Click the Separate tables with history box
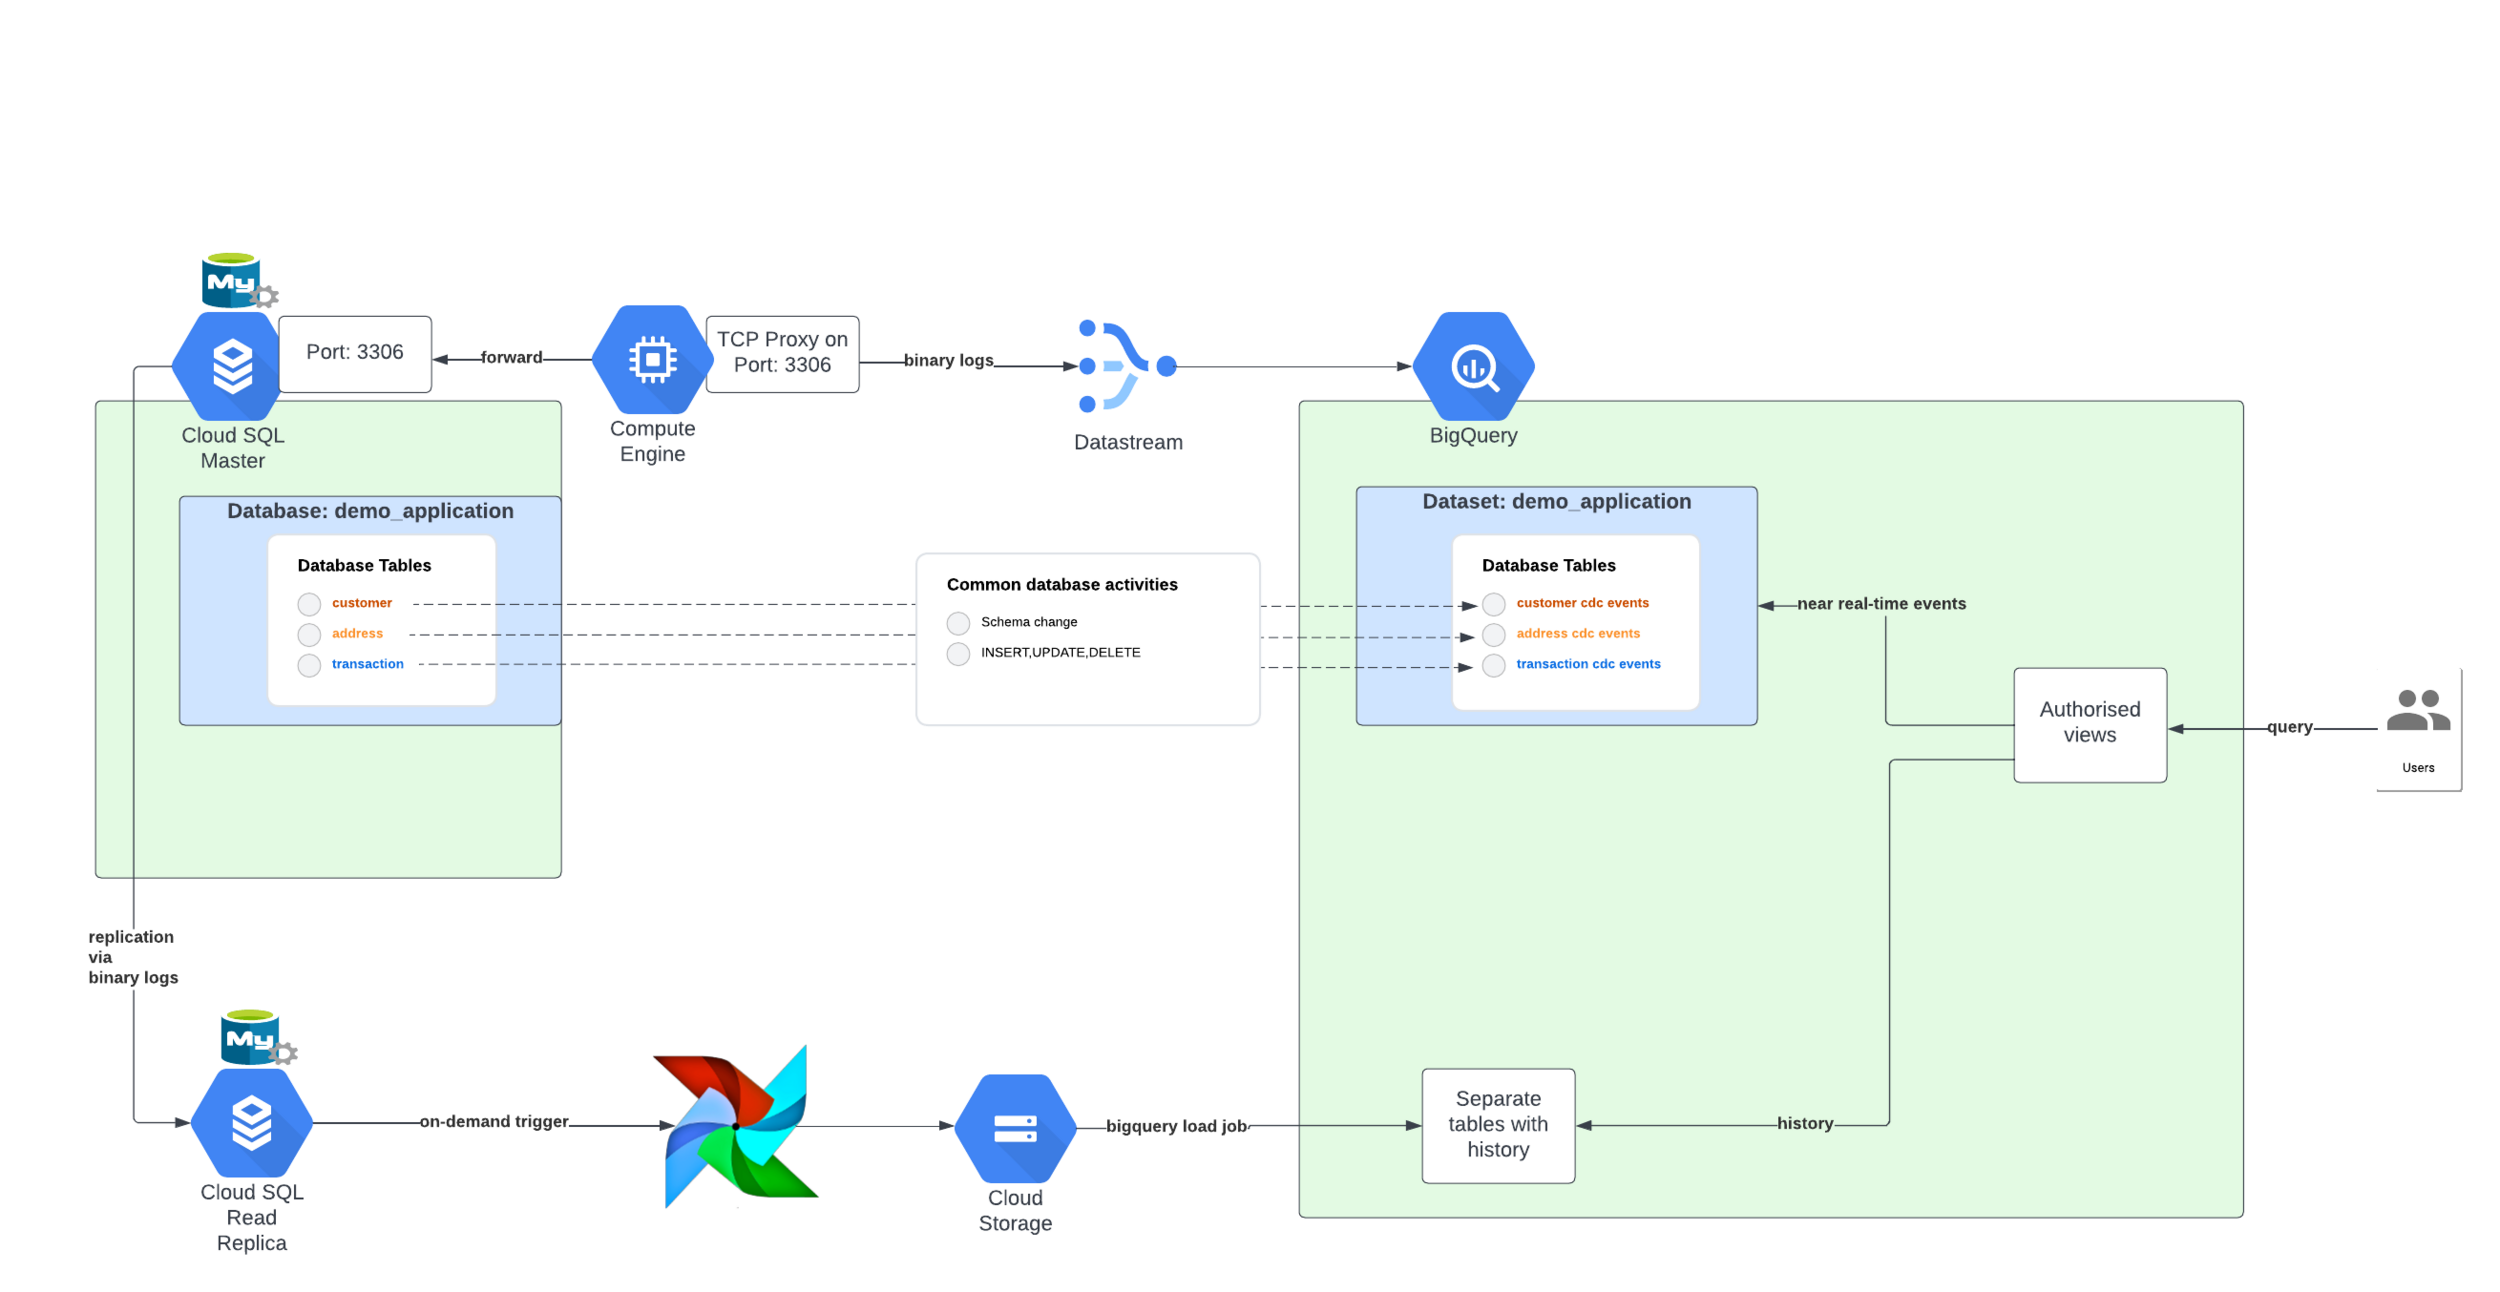 point(1497,1124)
